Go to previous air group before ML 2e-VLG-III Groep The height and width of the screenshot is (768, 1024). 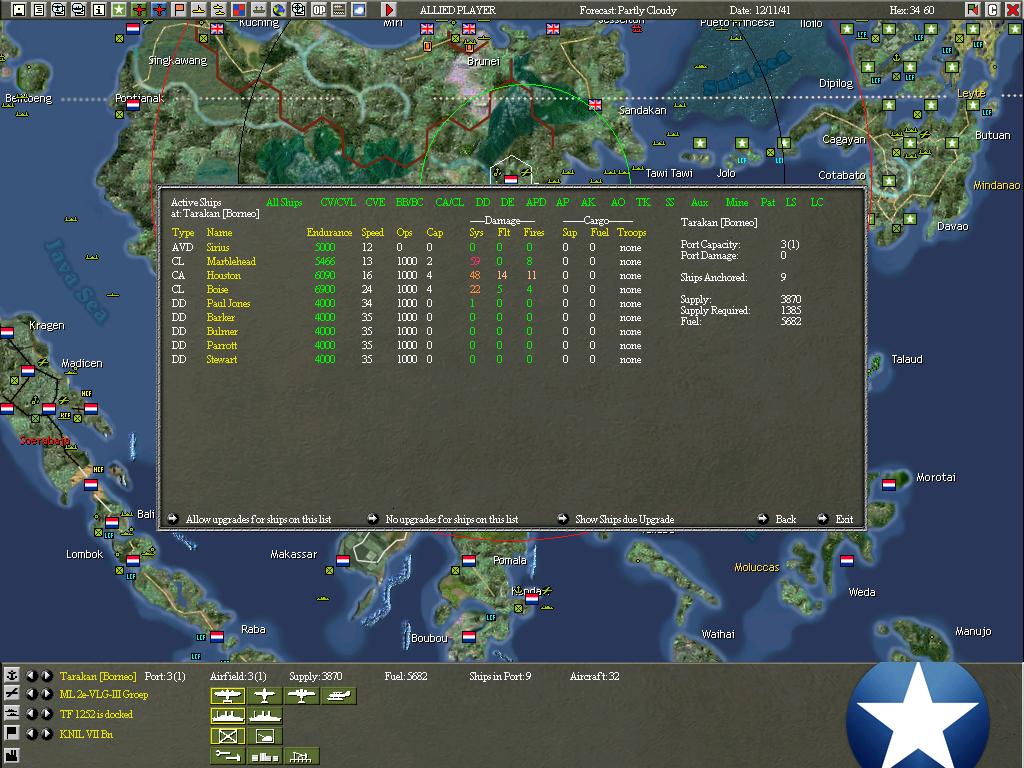(x=31, y=695)
